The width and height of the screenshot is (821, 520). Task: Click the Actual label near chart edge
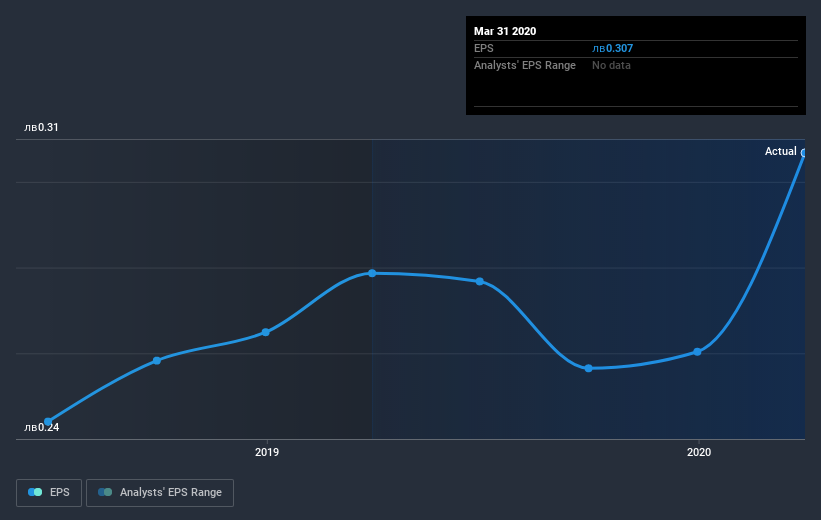(780, 151)
